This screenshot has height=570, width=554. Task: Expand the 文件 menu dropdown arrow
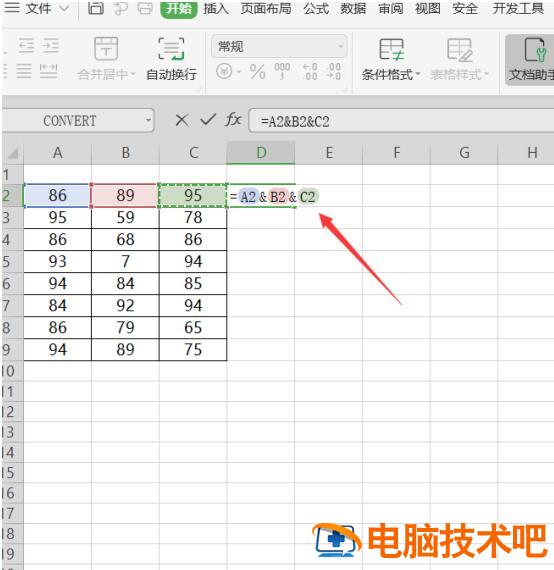(64, 8)
